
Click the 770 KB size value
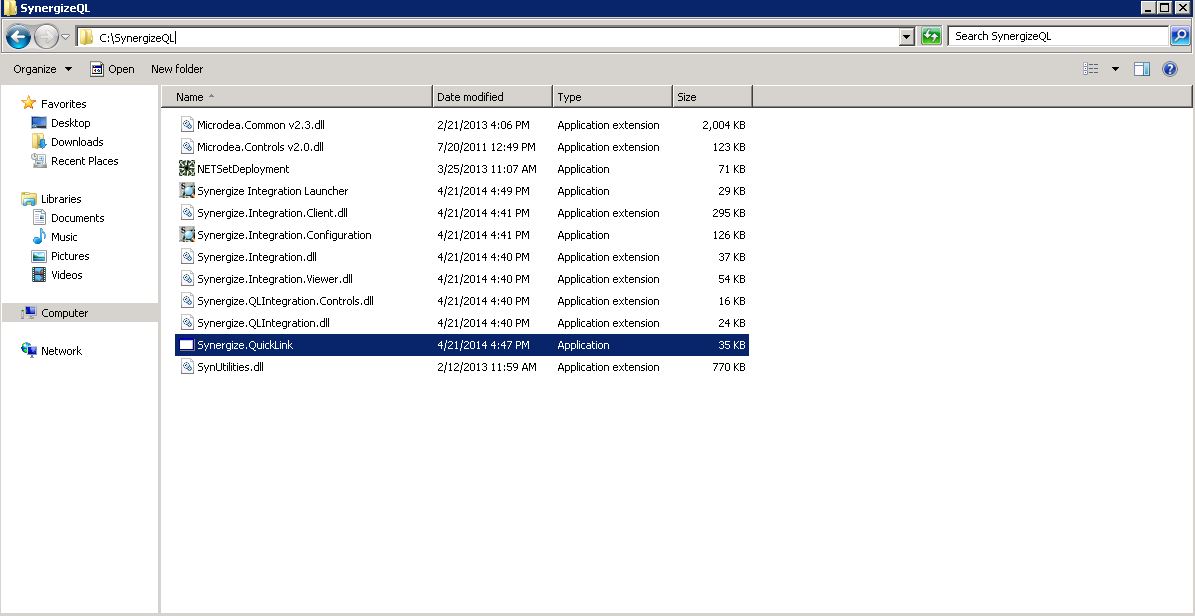729,367
